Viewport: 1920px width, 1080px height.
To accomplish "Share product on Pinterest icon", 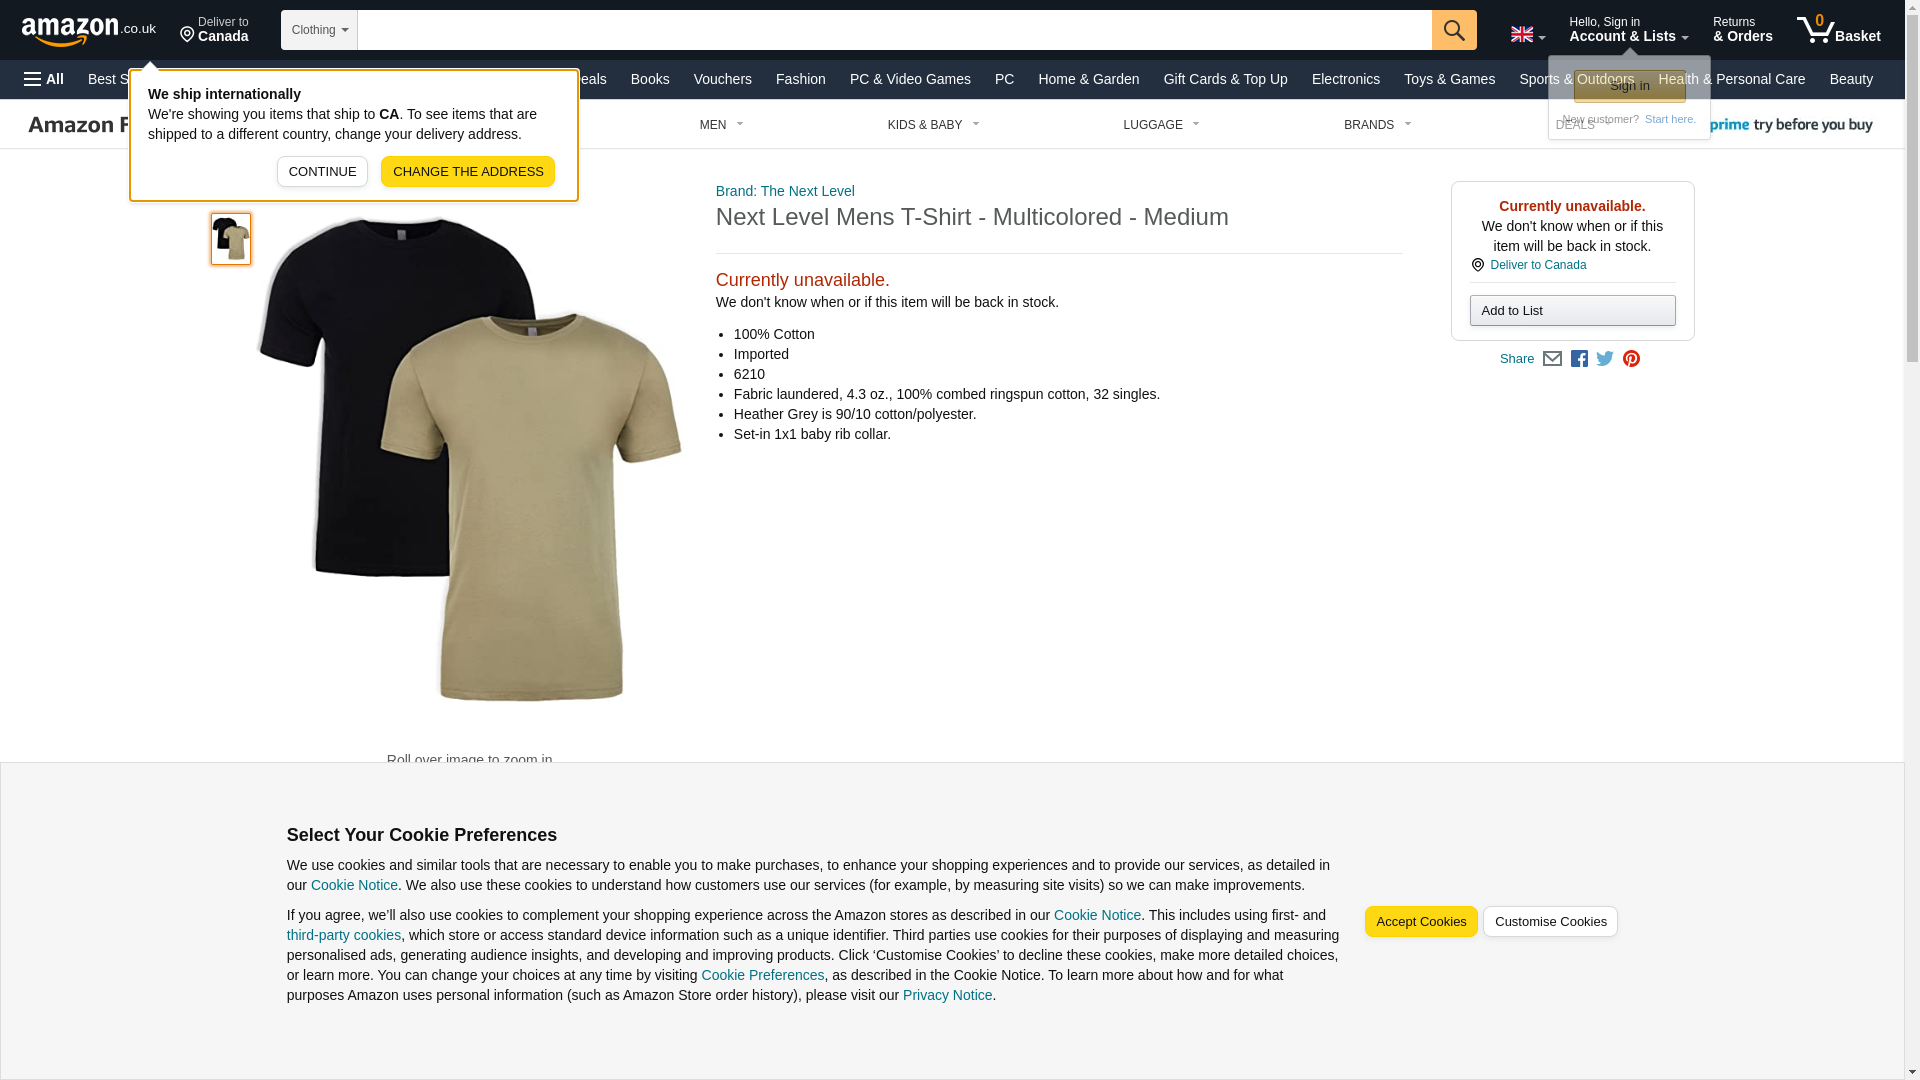I will (x=1631, y=359).
